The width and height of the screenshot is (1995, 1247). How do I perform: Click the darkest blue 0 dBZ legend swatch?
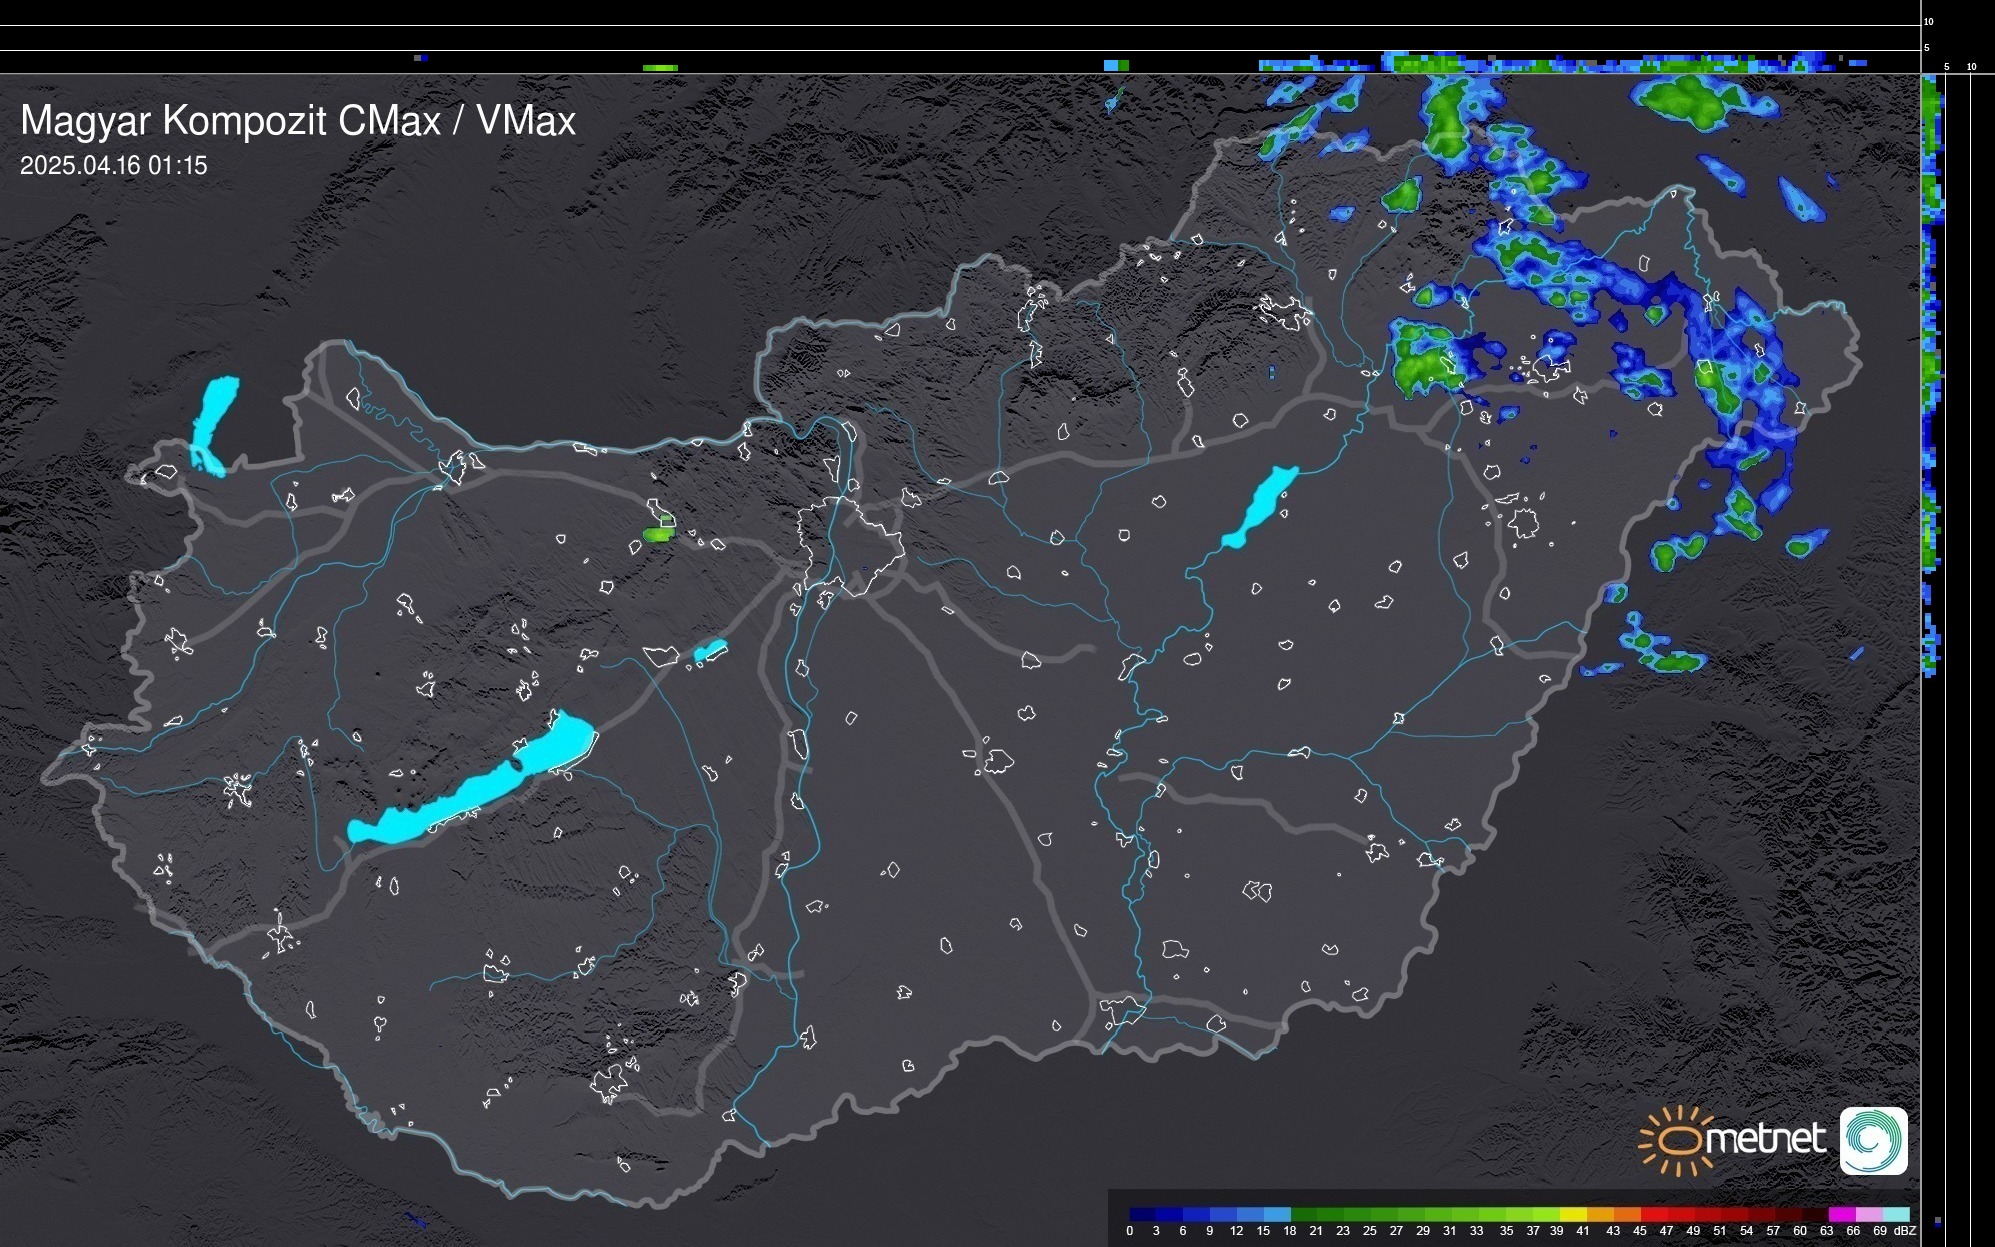pyautogui.click(x=1142, y=1215)
